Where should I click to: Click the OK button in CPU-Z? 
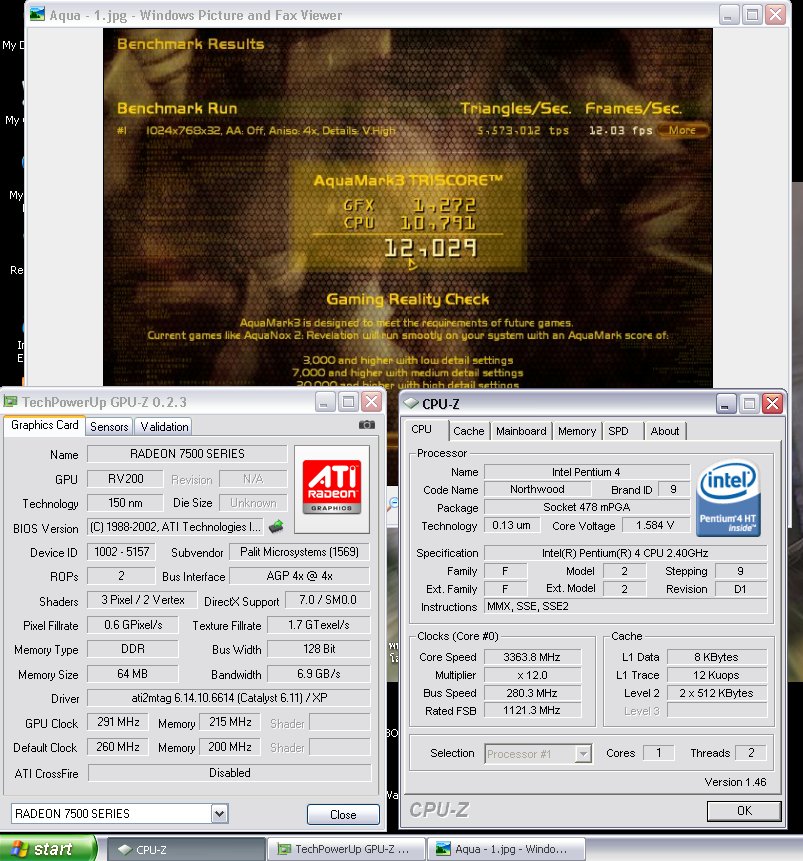[x=744, y=810]
